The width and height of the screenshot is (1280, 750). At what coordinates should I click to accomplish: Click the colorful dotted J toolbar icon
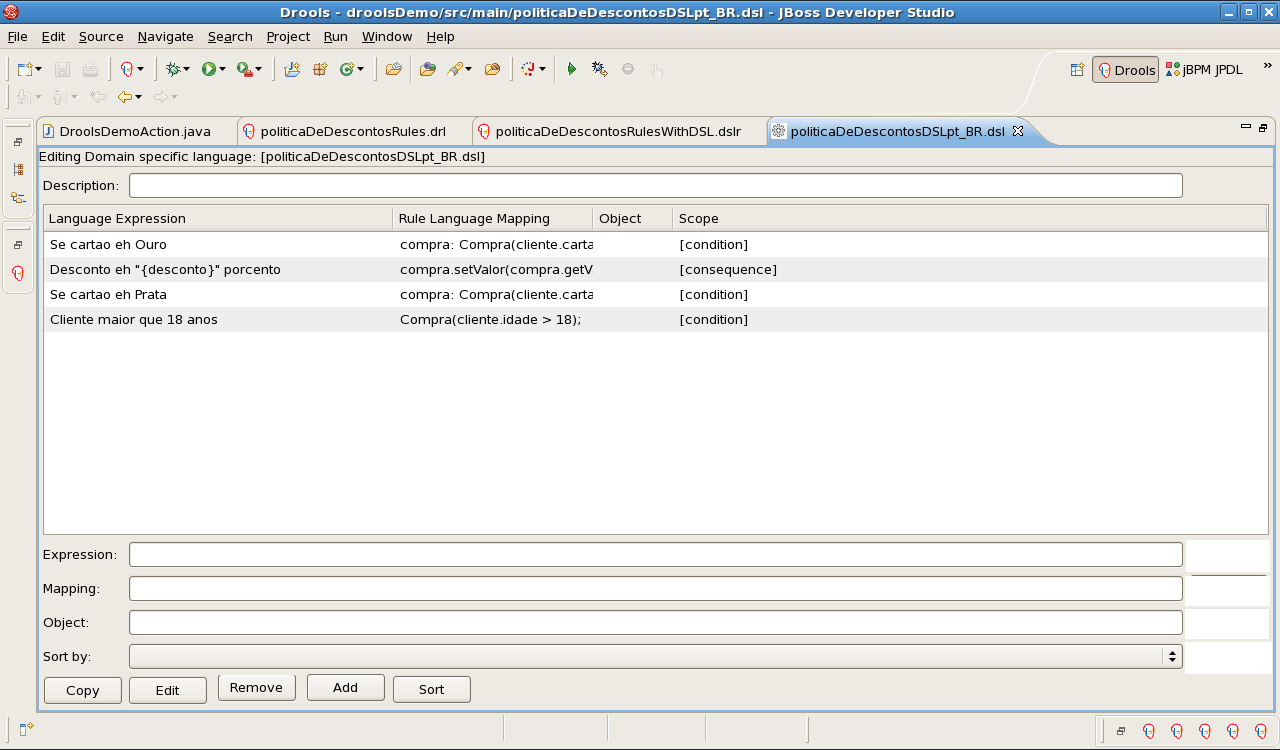[x=529, y=69]
